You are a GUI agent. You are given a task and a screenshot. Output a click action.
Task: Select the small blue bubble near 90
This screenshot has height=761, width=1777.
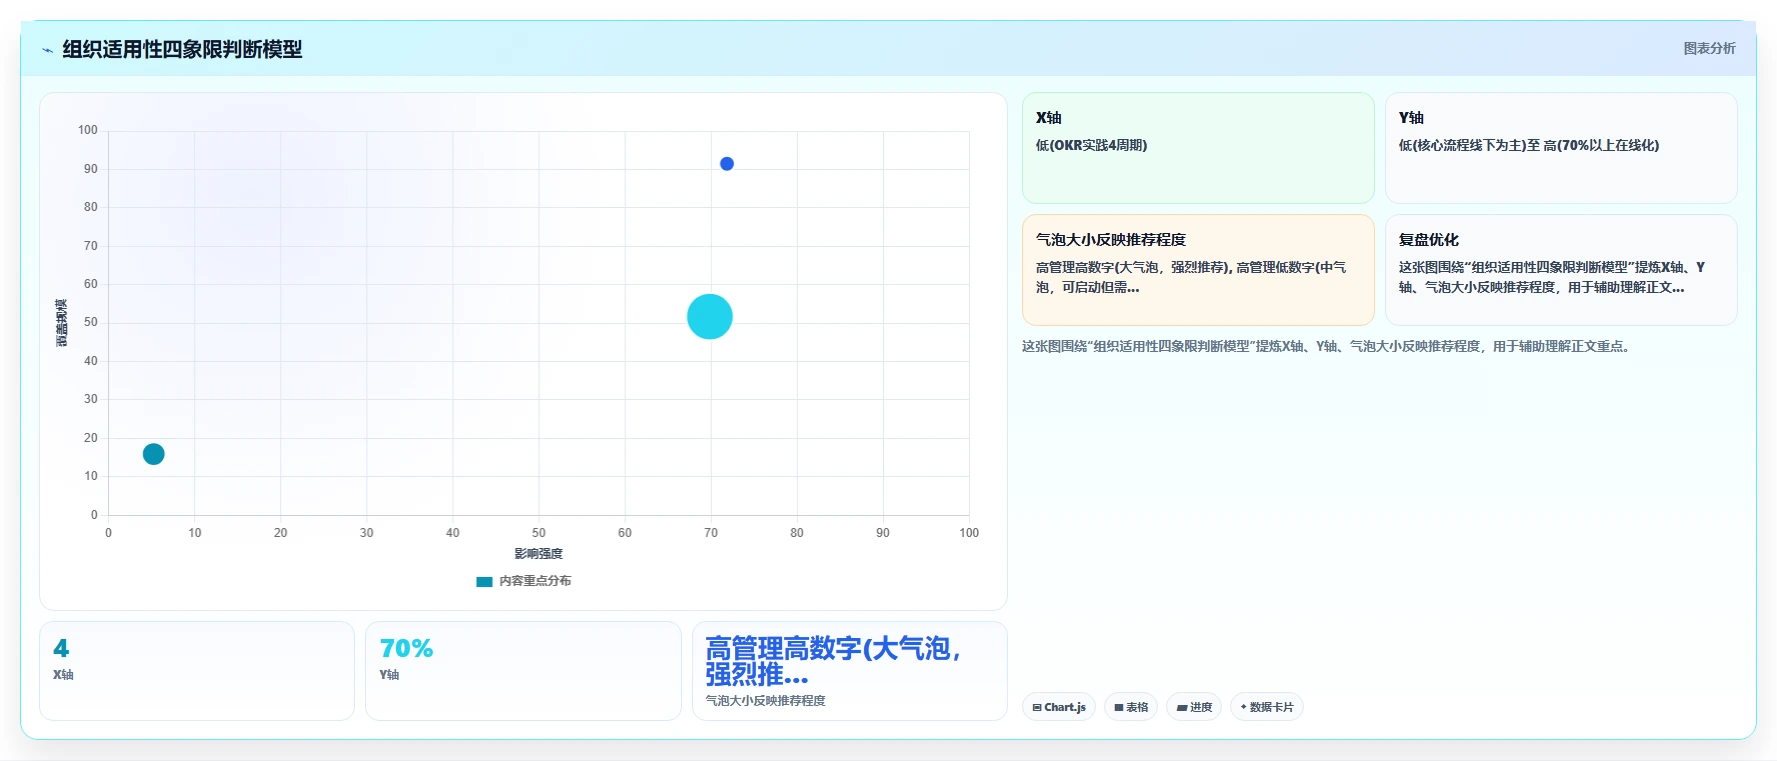[x=727, y=164]
